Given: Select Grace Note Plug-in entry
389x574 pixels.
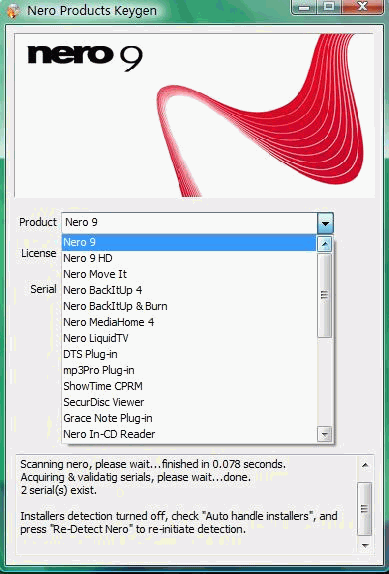Looking at the screenshot, I should click(189, 418).
